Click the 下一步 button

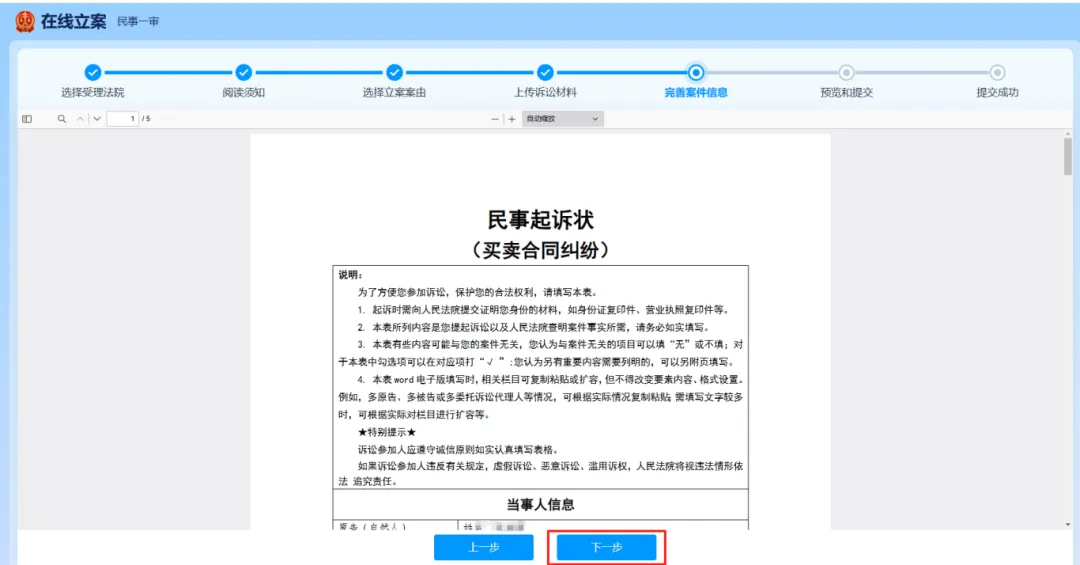pyautogui.click(x=606, y=548)
